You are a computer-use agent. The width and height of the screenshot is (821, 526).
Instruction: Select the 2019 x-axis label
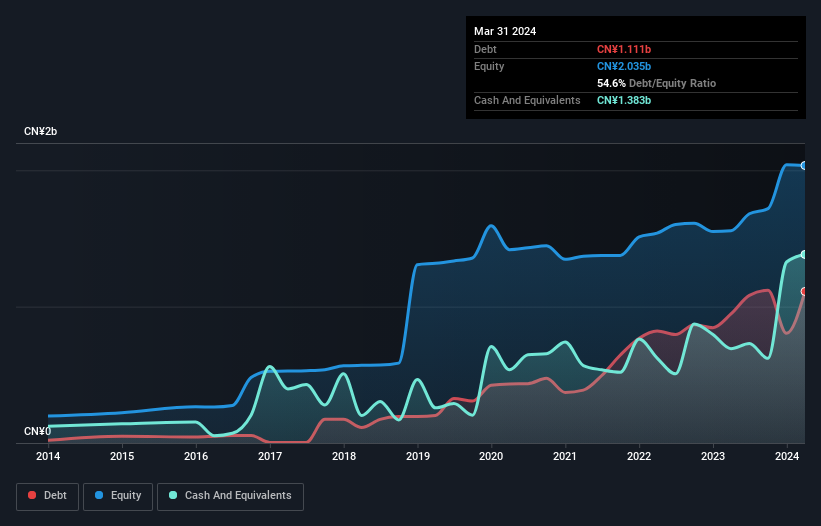point(418,457)
